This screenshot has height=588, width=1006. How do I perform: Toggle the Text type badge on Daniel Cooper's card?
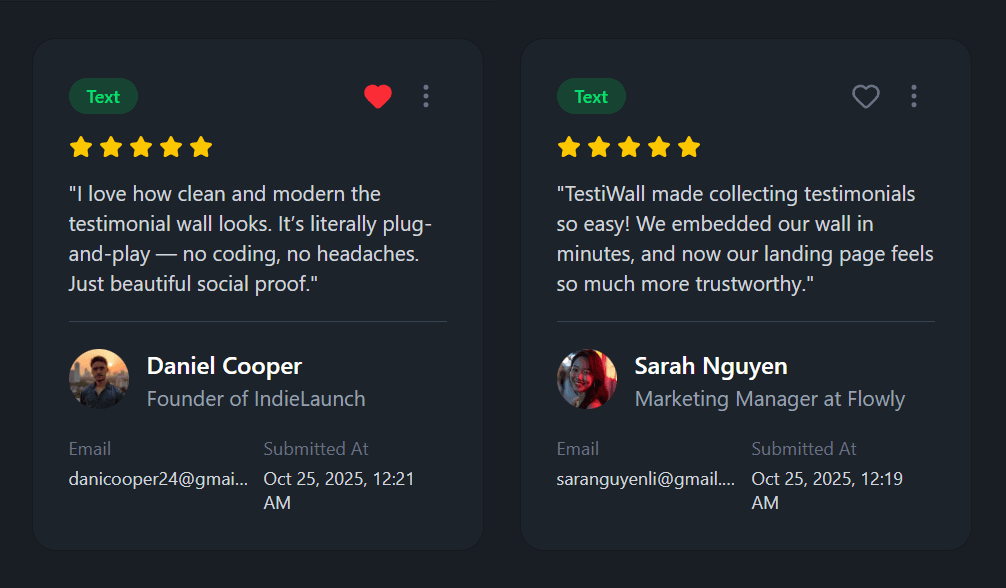pos(103,96)
